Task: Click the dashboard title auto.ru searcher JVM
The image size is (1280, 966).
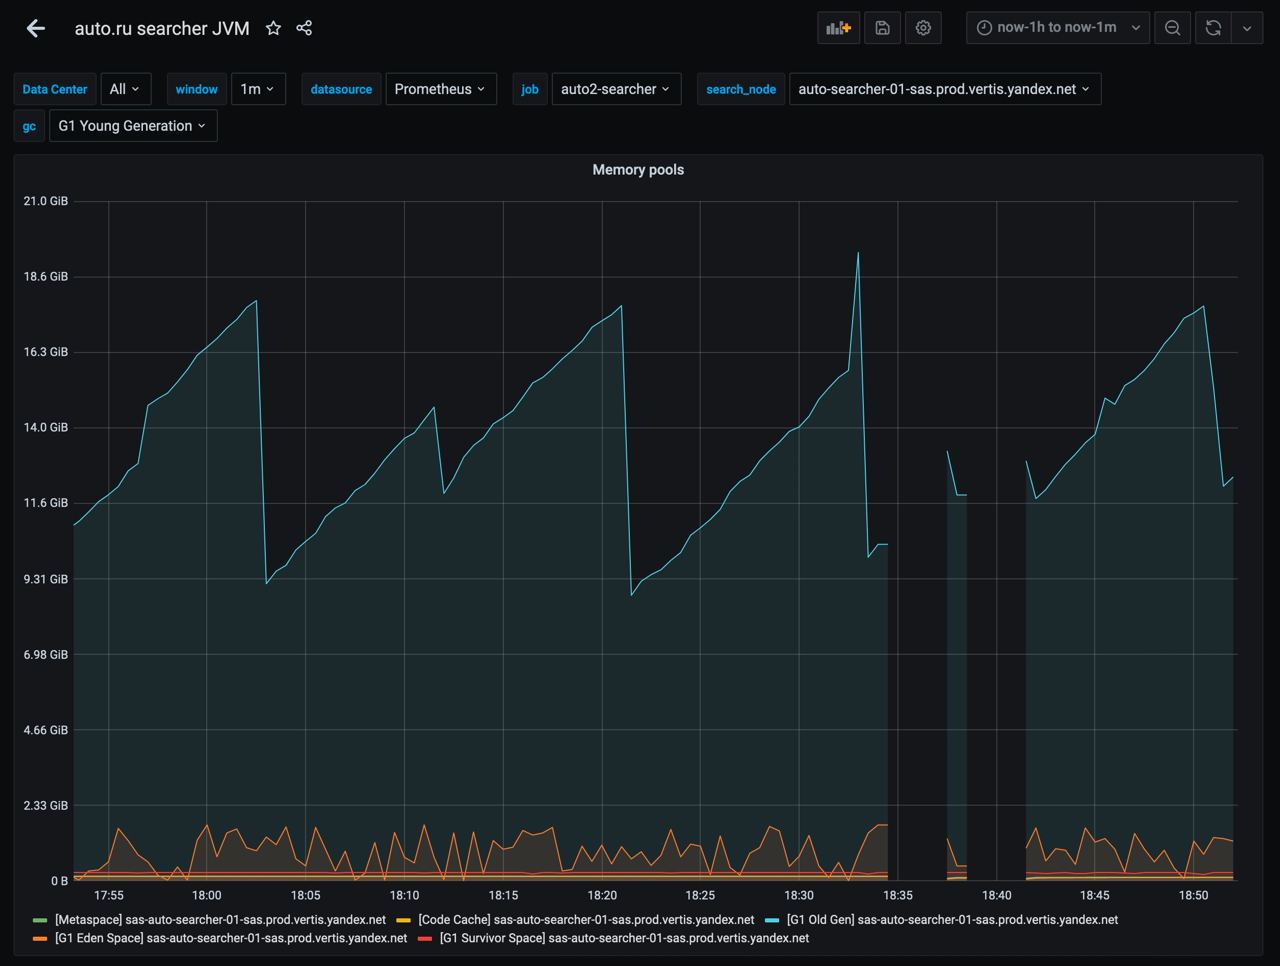Action: [x=162, y=28]
